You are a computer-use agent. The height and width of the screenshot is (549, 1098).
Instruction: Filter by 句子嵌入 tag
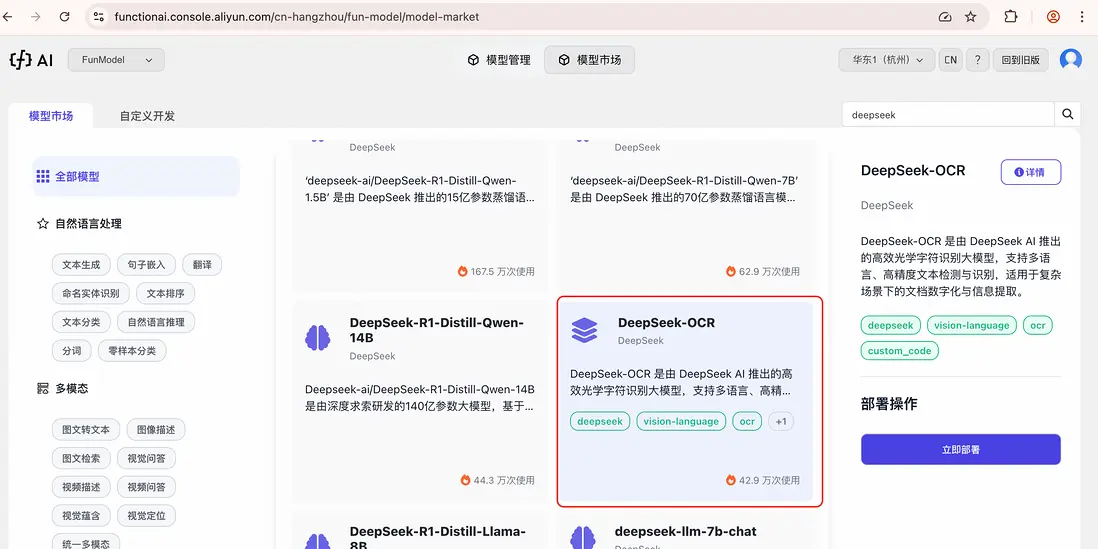coord(146,265)
